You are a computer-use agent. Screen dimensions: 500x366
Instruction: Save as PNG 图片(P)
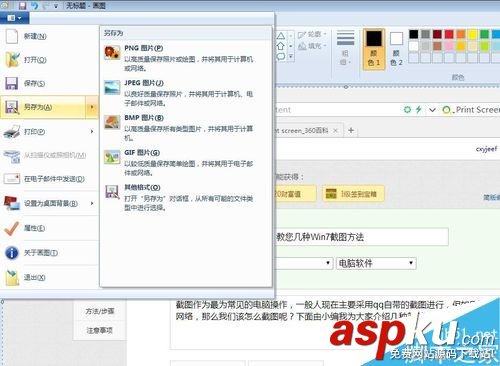click(x=185, y=58)
